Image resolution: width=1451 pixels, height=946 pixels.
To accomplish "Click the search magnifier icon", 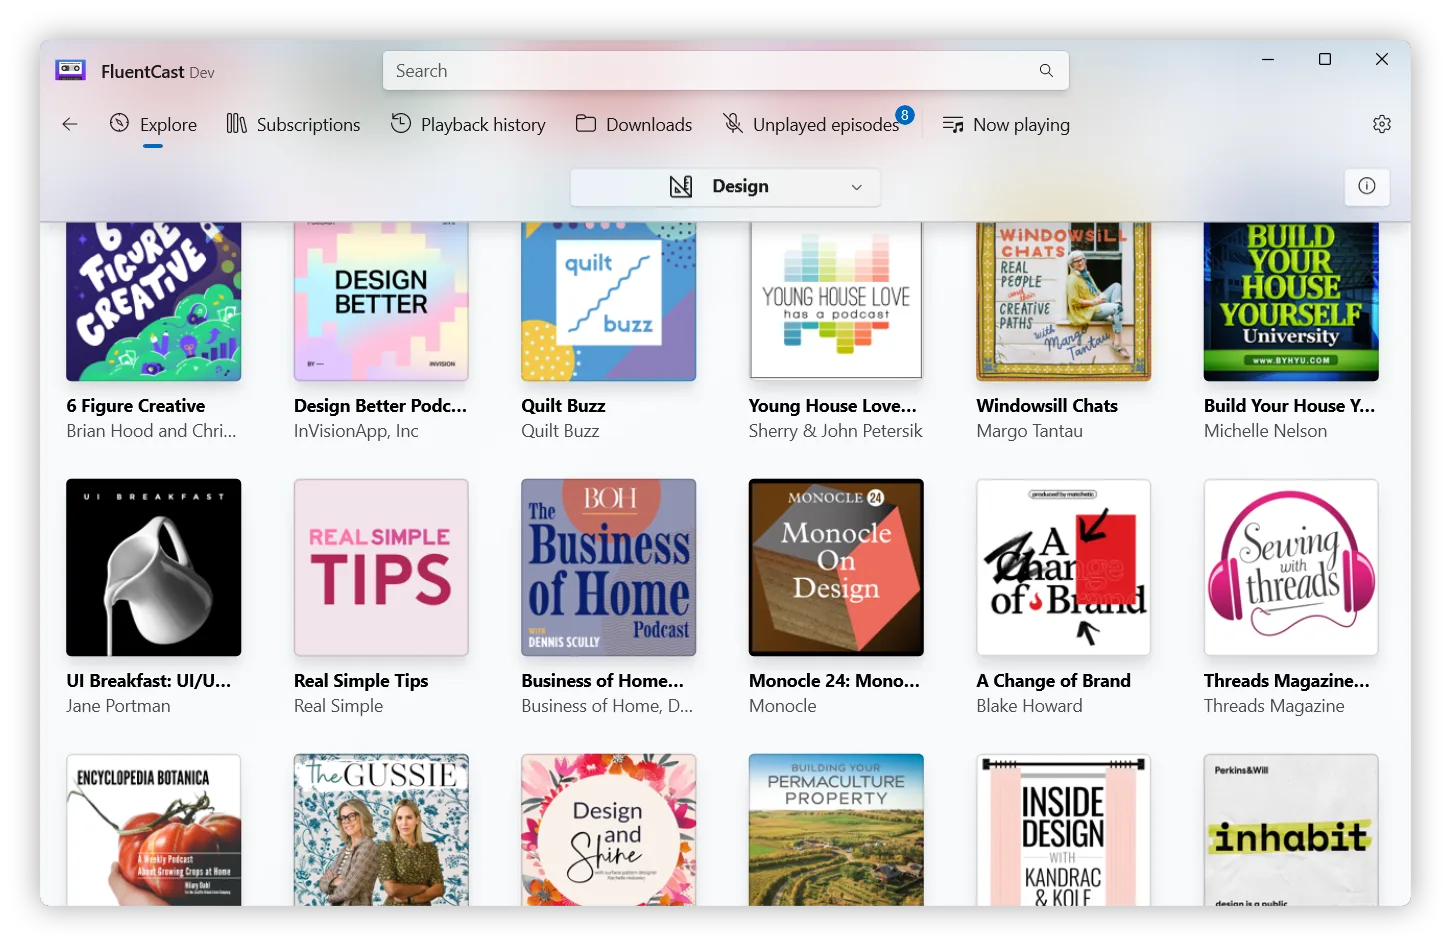I will click(x=1046, y=71).
